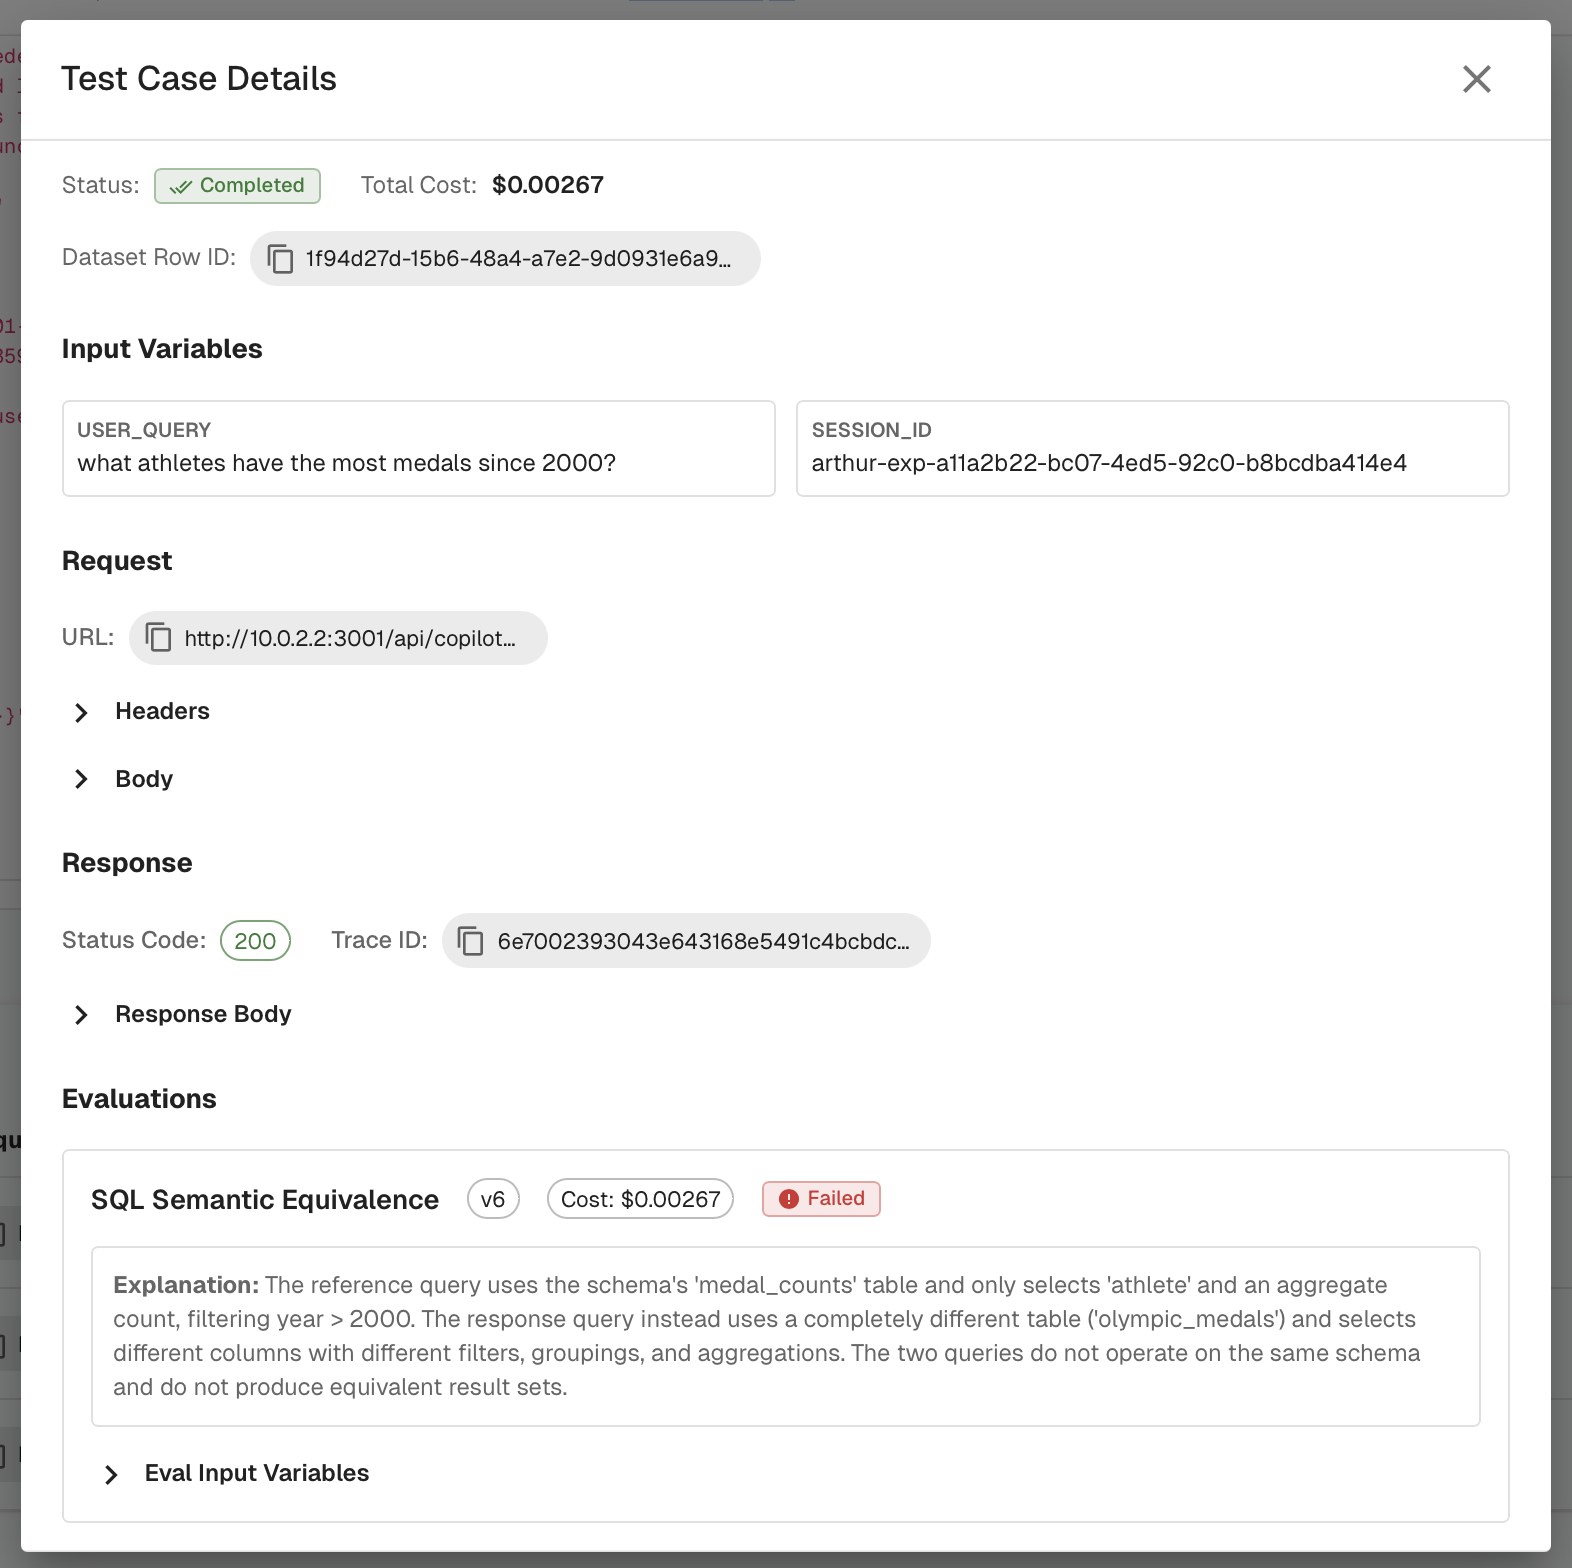The image size is (1572, 1568).
Task: Click the Evaluations heading
Action: (139, 1099)
